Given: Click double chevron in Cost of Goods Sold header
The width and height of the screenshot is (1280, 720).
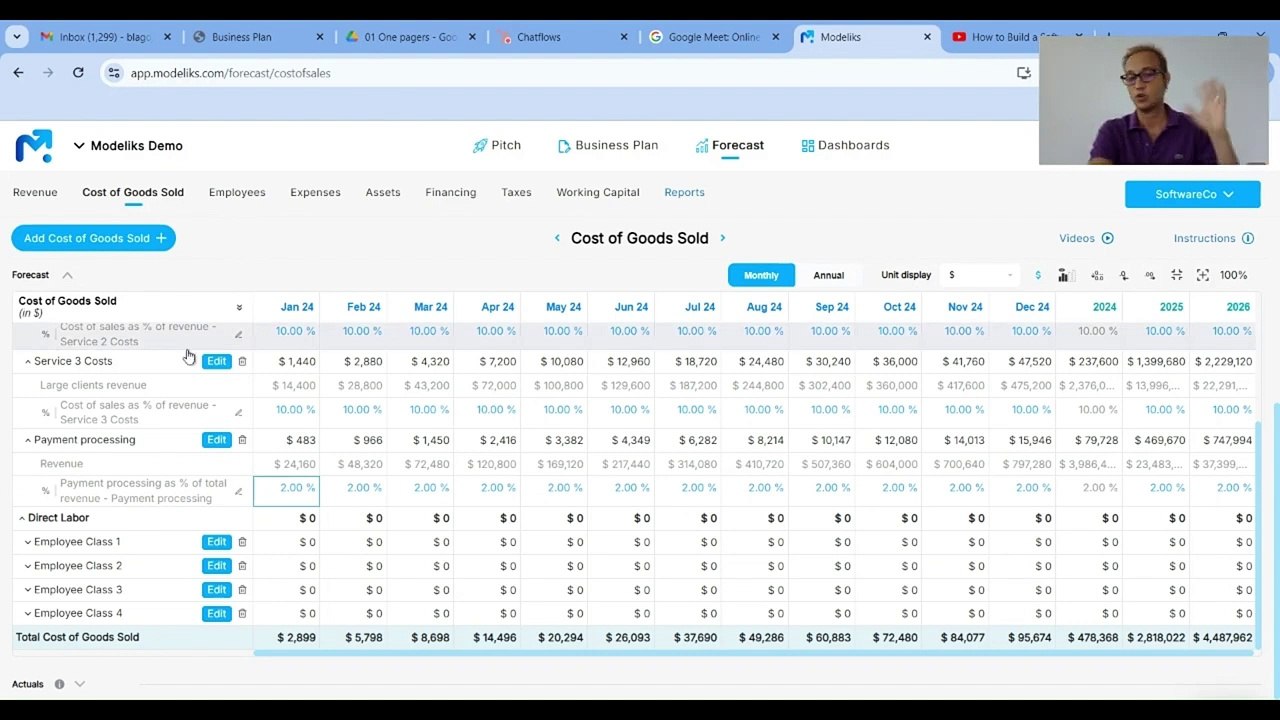Looking at the screenshot, I should 239,307.
